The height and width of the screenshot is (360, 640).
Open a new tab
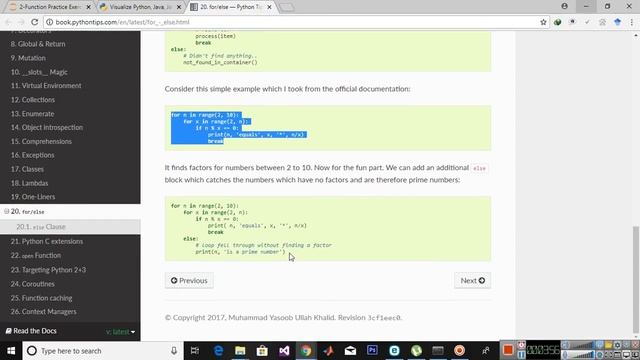pyautogui.click(x=287, y=7)
